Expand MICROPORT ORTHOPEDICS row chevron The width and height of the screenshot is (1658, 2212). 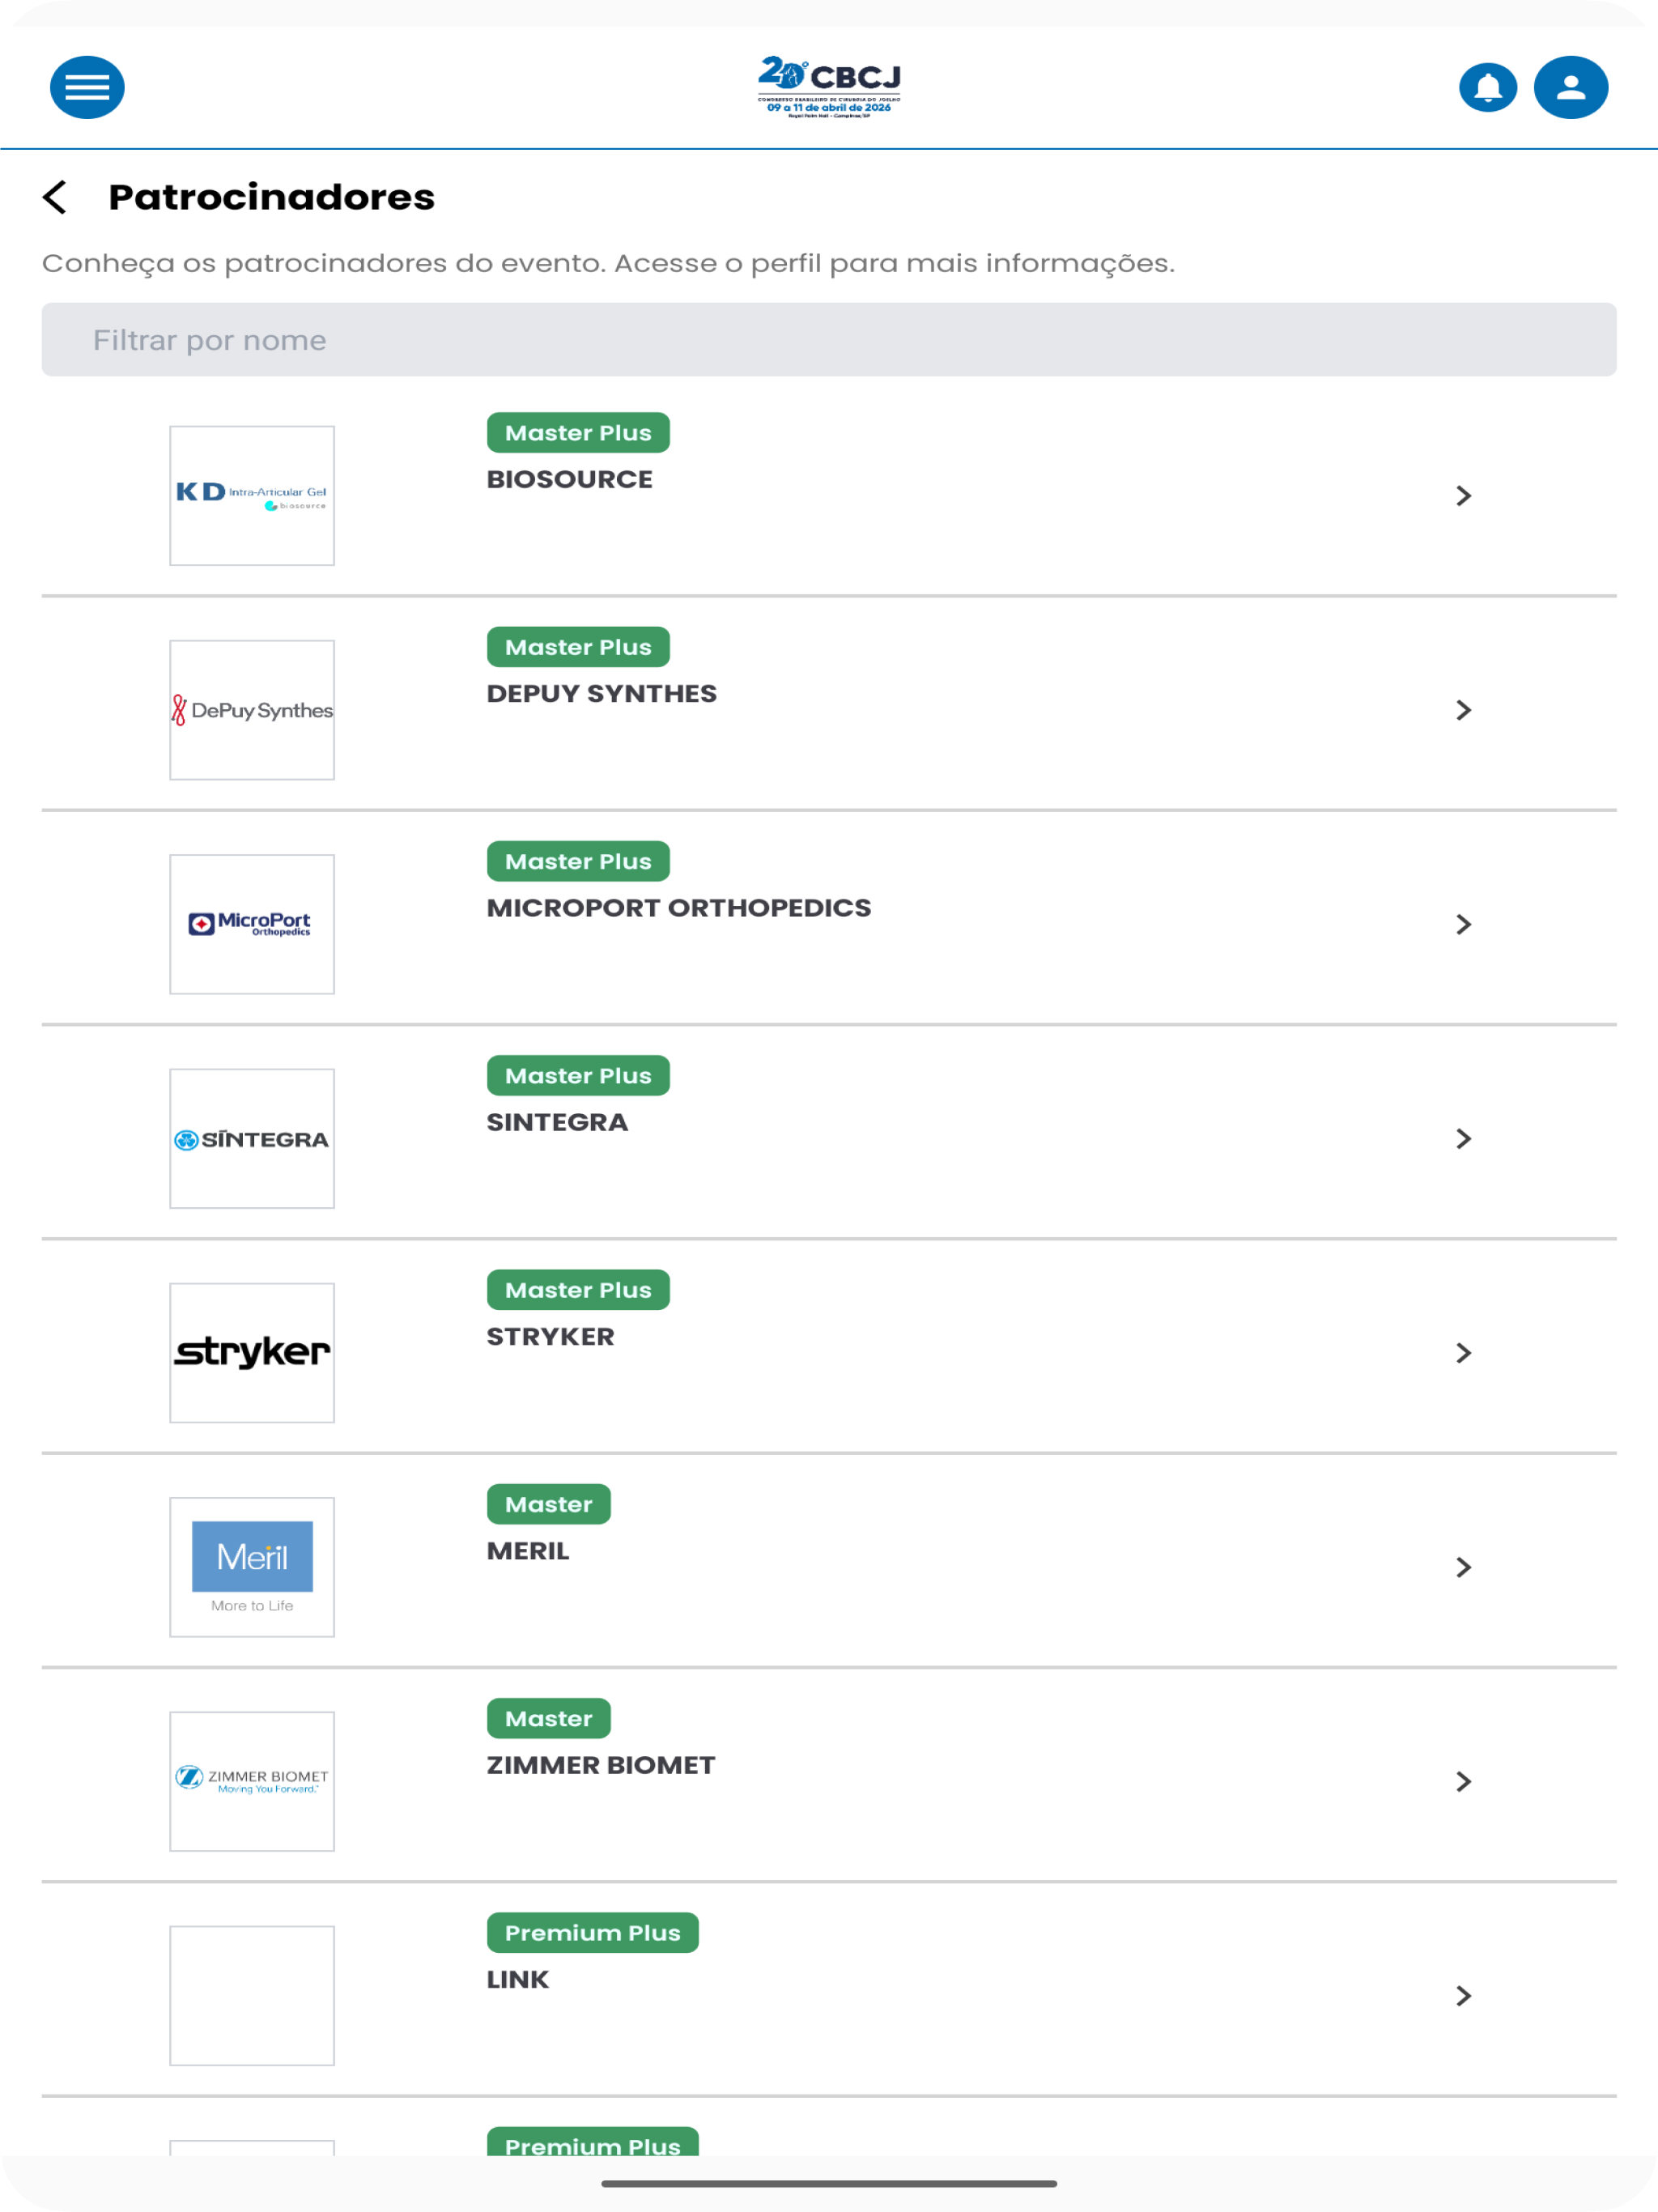coord(1464,924)
